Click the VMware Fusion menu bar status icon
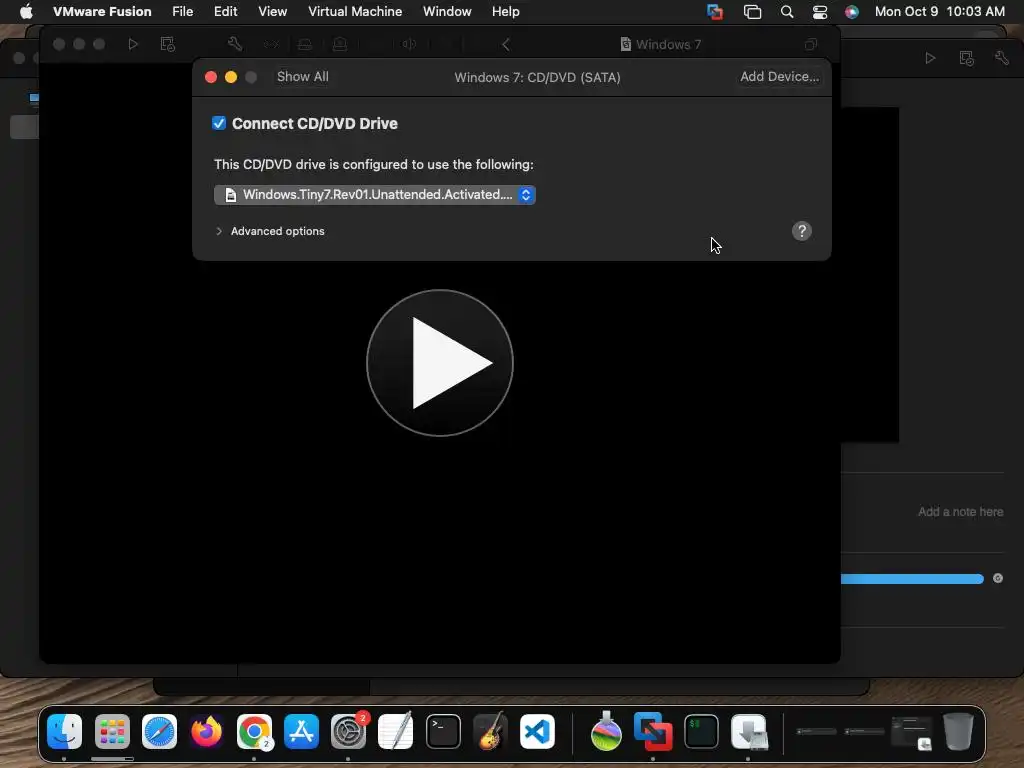Viewport: 1024px width, 768px height. [x=715, y=12]
